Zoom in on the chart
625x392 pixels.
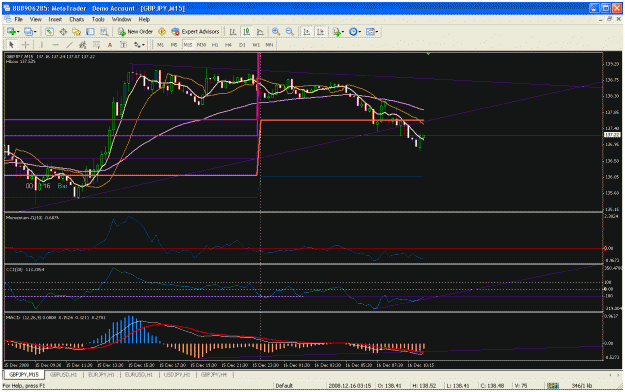[275, 32]
